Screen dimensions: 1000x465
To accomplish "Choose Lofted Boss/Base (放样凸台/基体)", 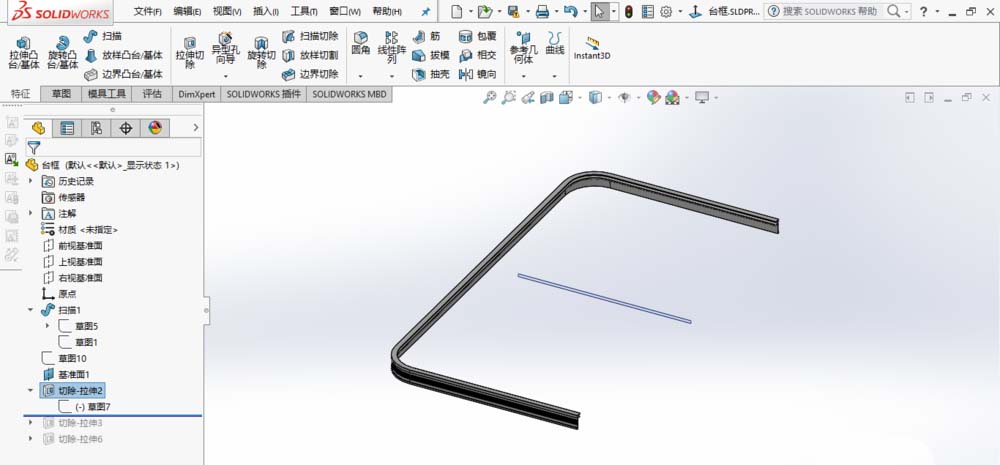I will (x=124, y=55).
